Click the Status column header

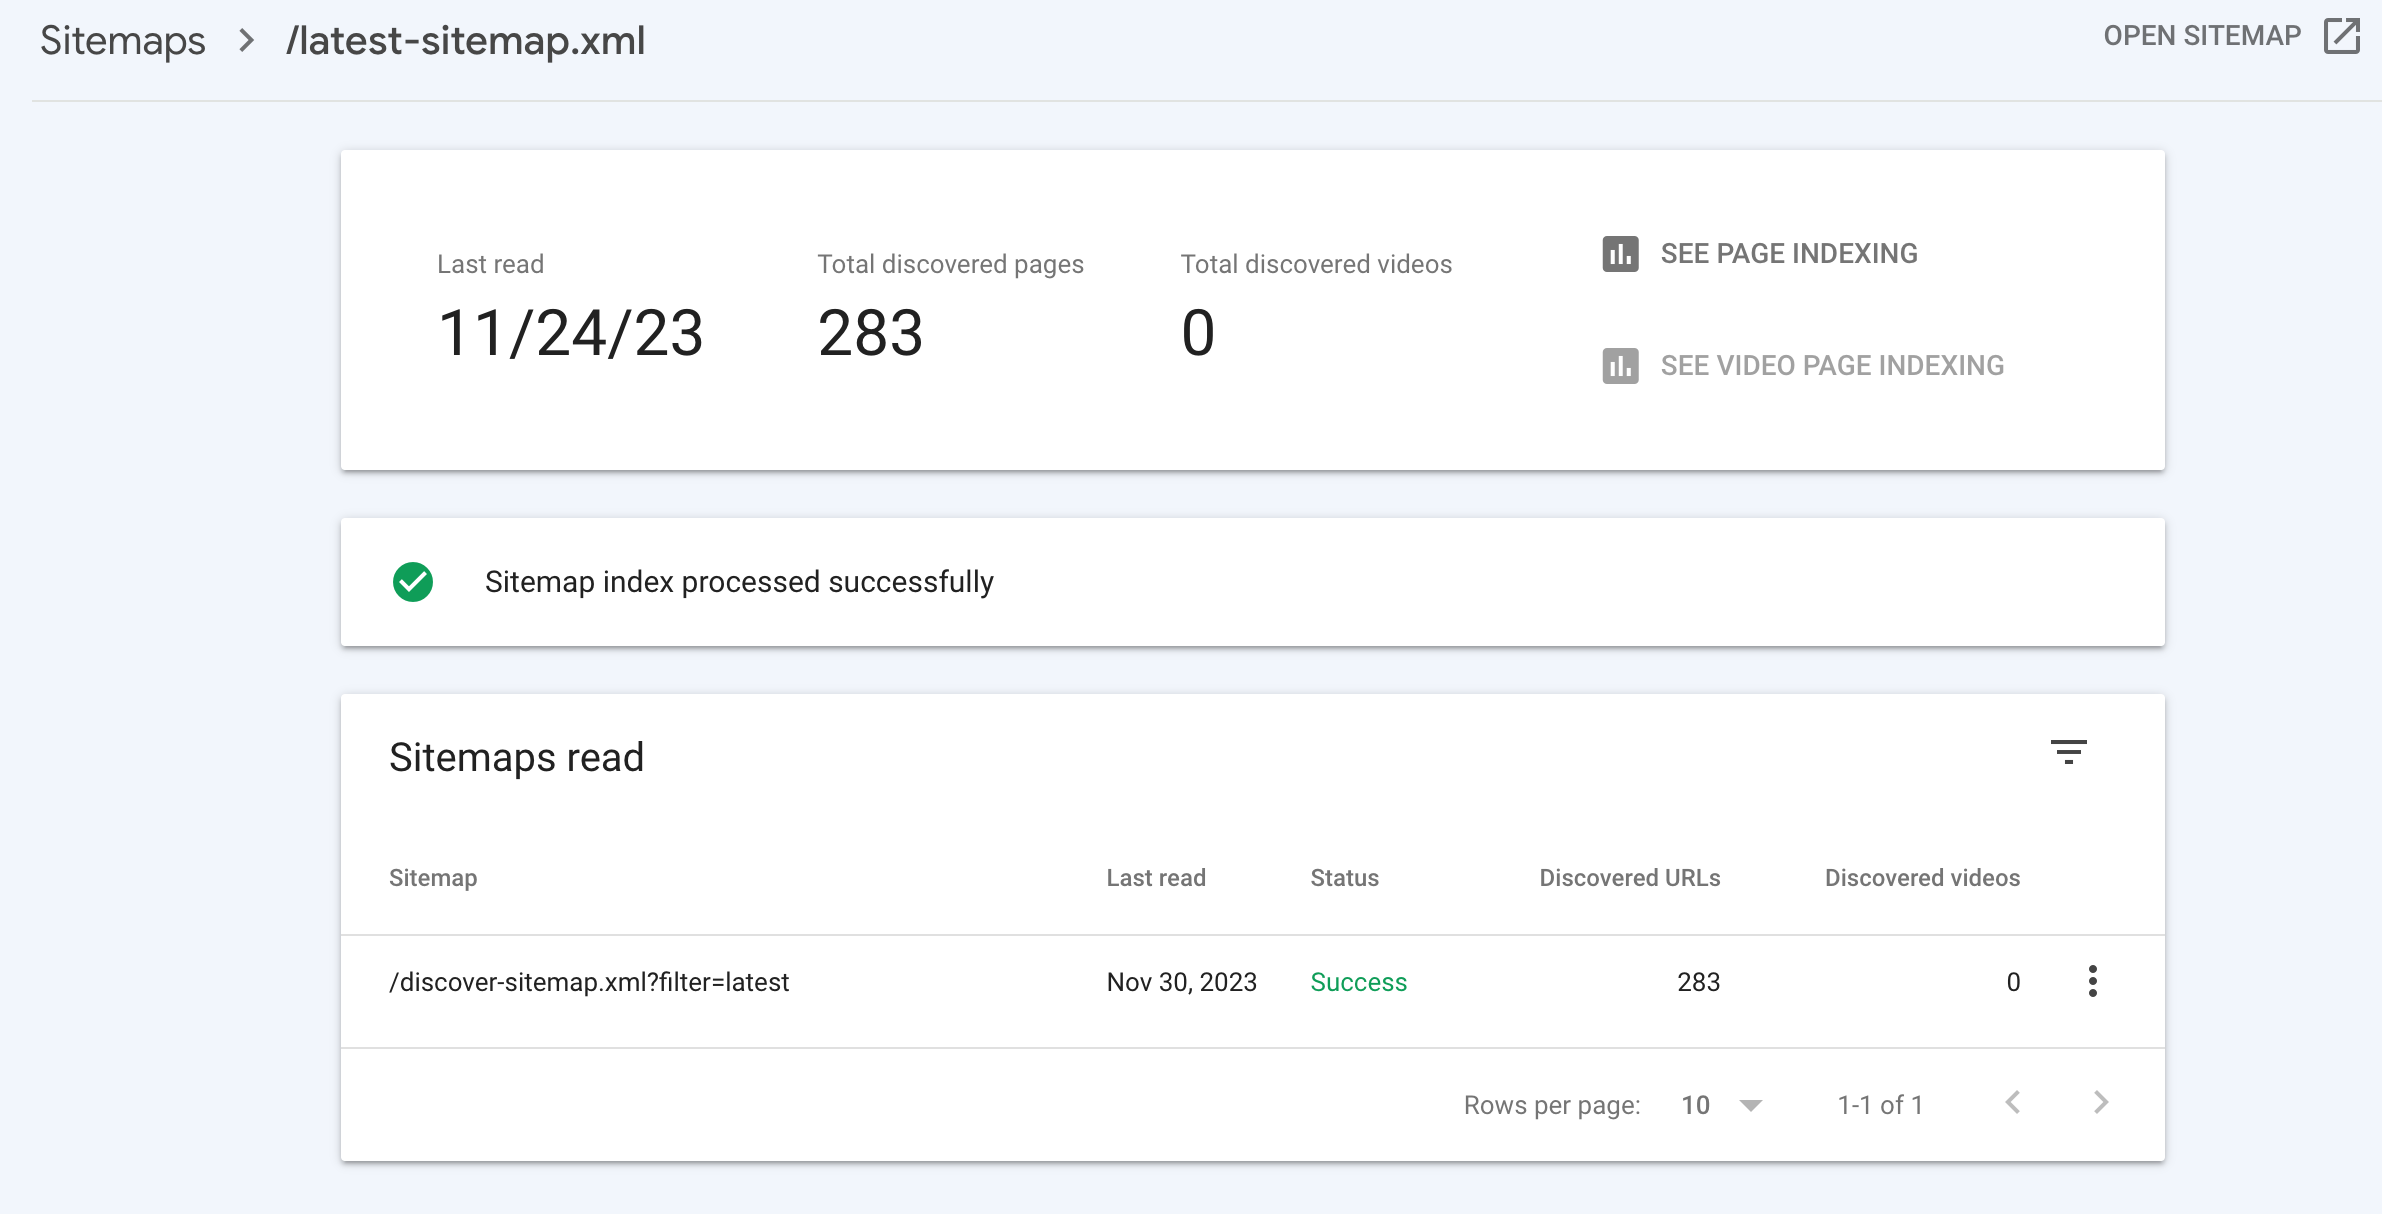(x=1344, y=878)
